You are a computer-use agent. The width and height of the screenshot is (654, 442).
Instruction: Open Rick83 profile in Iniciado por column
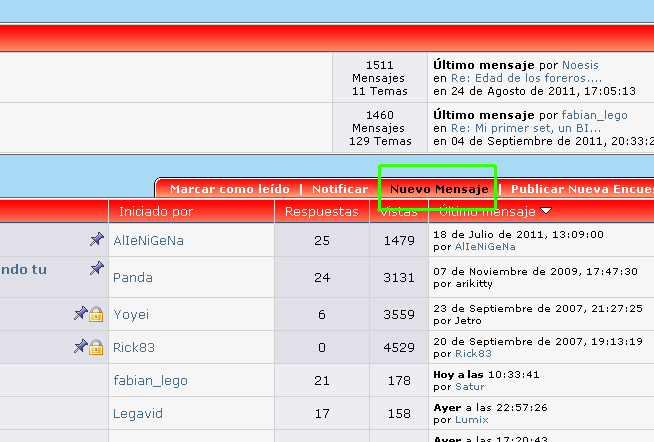point(134,347)
